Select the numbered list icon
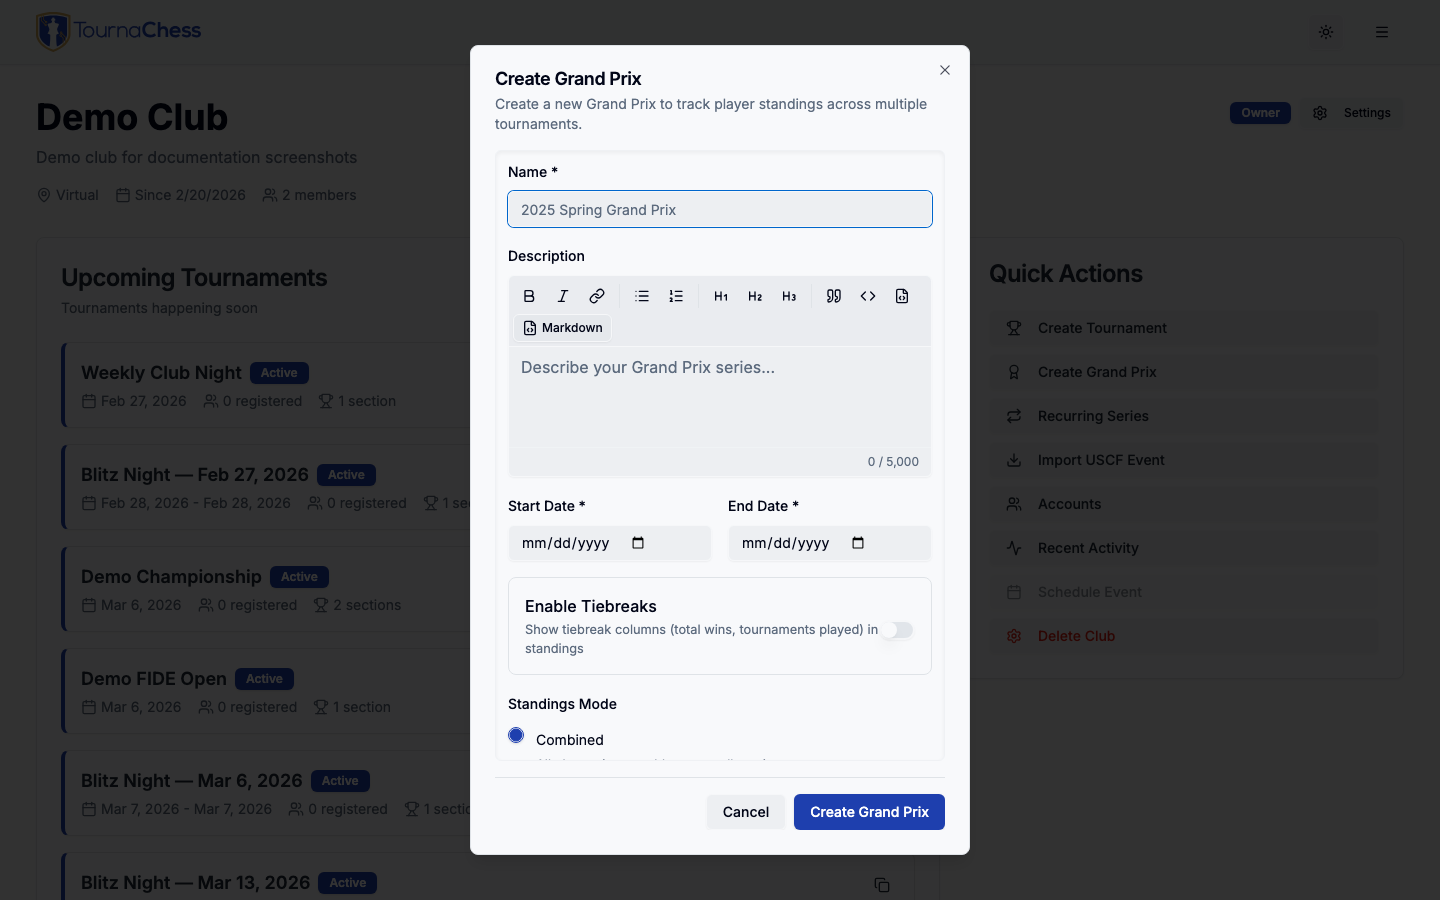Viewport: 1440px width, 900px height. [676, 296]
